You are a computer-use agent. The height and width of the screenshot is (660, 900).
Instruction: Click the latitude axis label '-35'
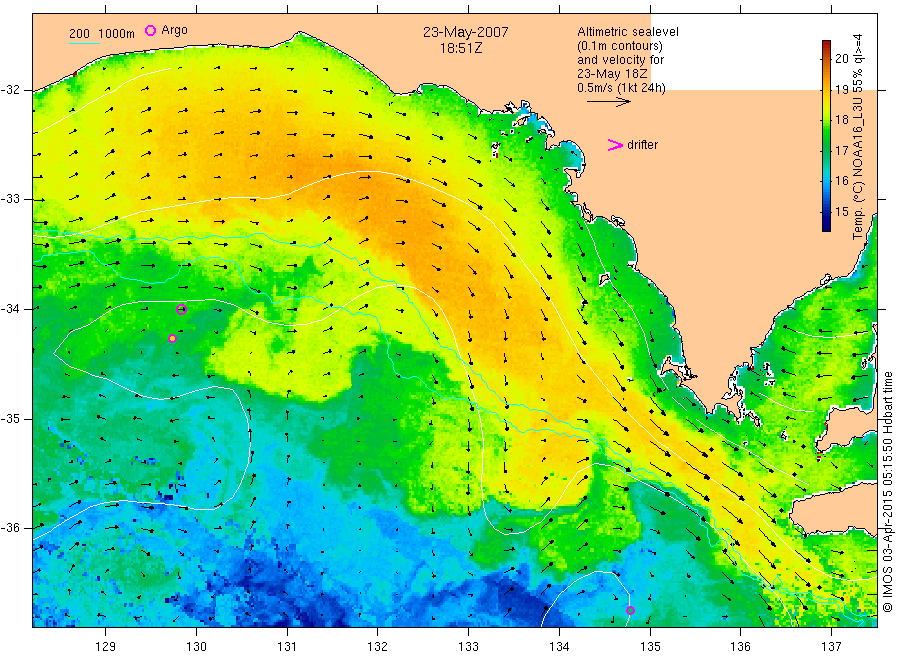(10, 419)
